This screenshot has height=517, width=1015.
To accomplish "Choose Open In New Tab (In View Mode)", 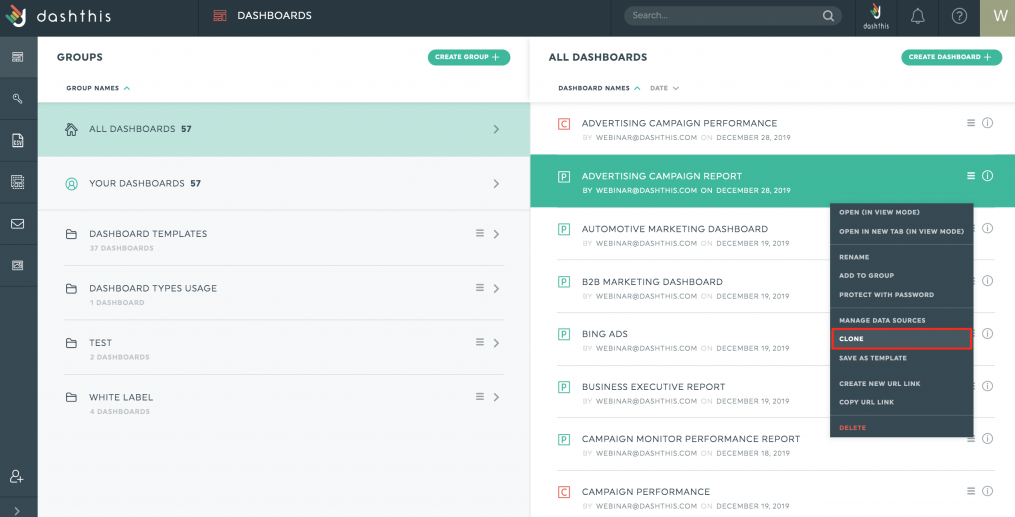I will coord(902,231).
